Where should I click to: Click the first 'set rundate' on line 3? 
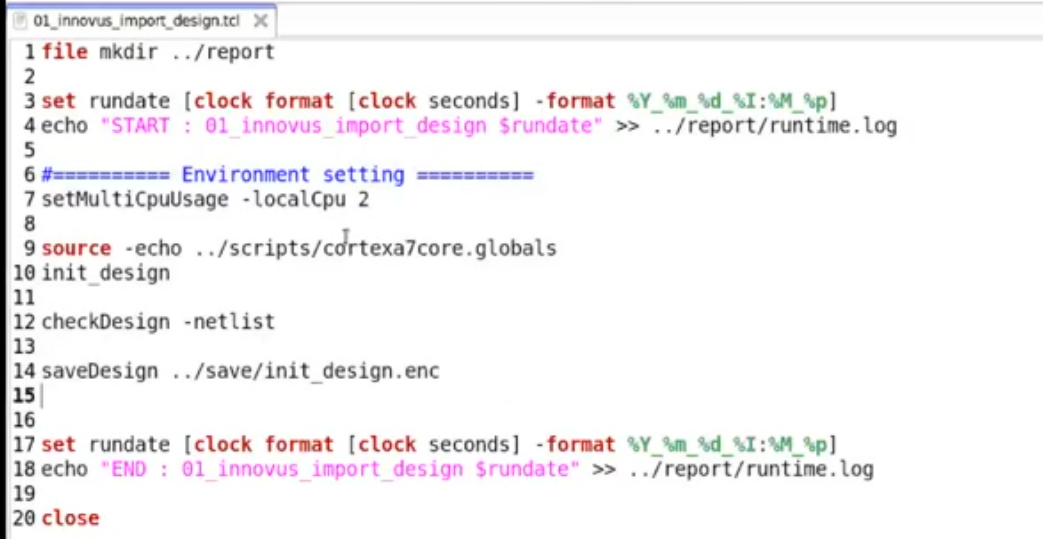(x=106, y=101)
